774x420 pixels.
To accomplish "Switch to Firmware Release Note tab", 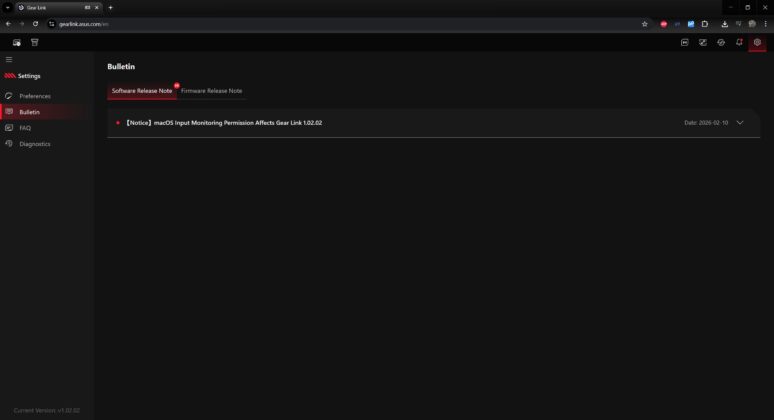I will click(x=211, y=91).
